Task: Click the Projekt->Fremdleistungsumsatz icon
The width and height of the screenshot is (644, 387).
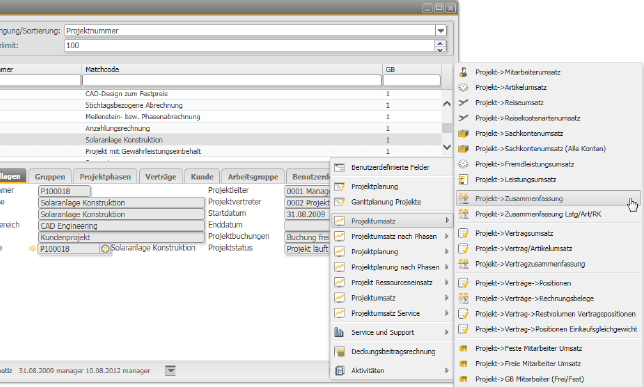Action: pos(463,164)
